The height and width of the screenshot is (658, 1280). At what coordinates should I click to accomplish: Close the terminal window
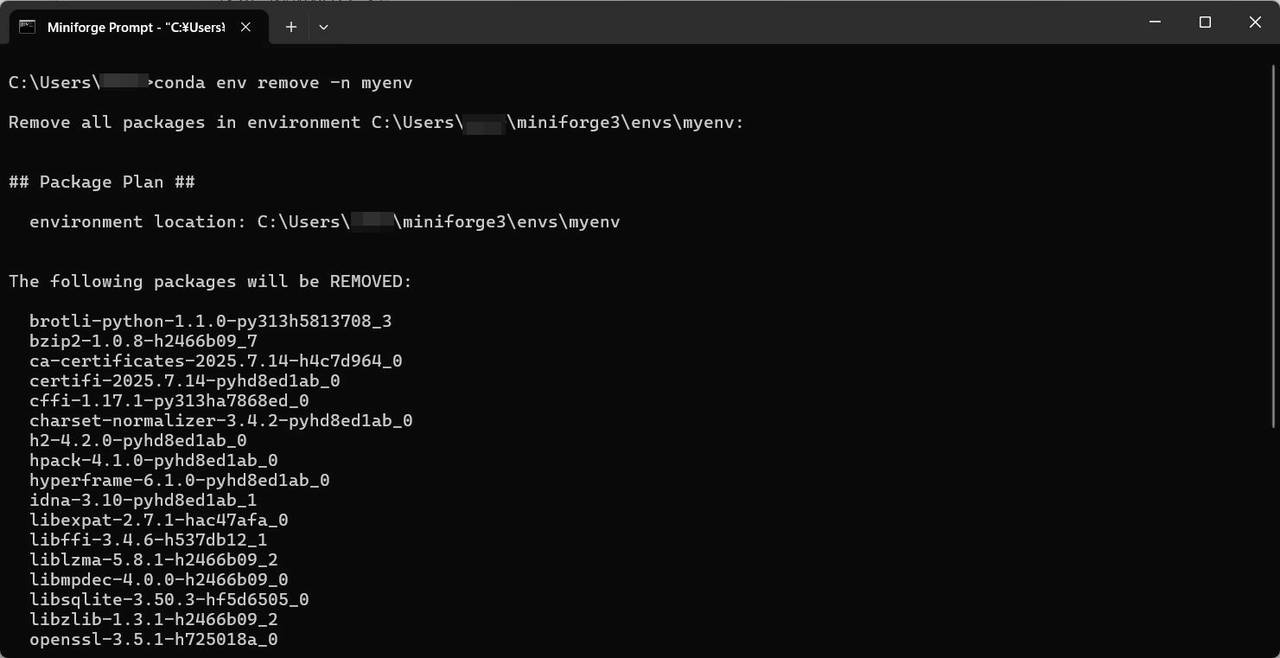tap(1255, 22)
